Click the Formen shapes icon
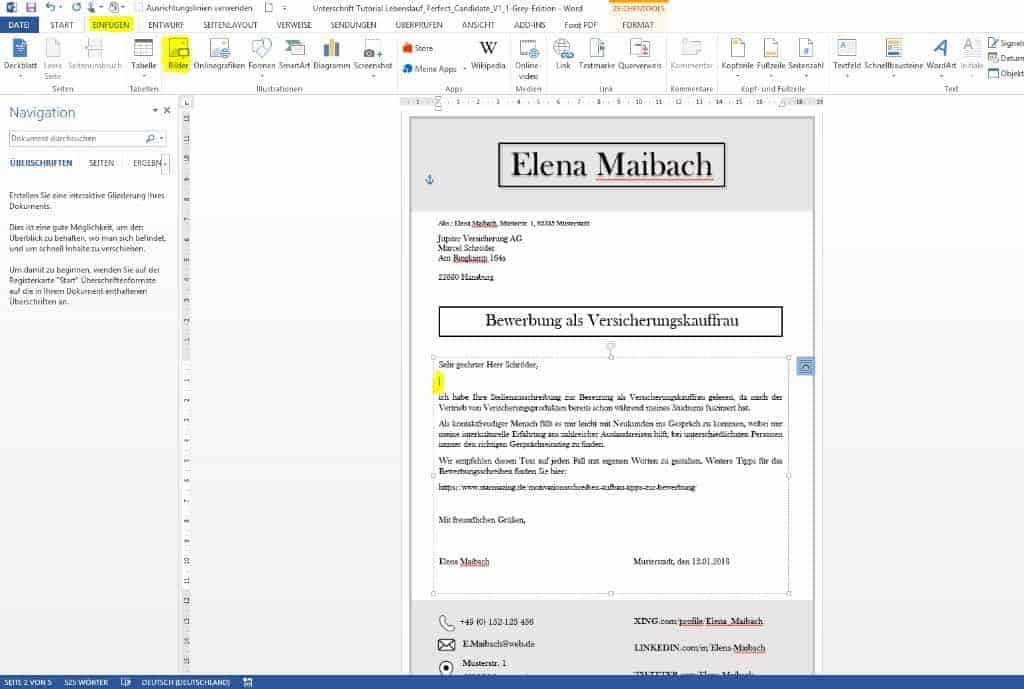 click(x=261, y=55)
